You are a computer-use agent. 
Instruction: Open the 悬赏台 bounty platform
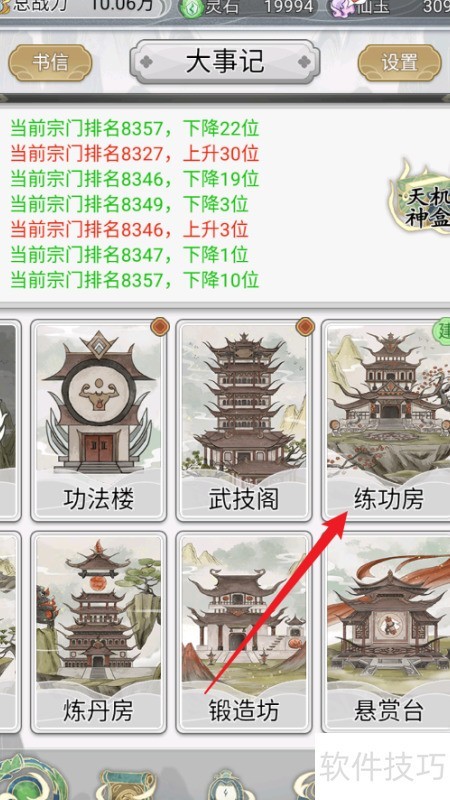(387, 633)
